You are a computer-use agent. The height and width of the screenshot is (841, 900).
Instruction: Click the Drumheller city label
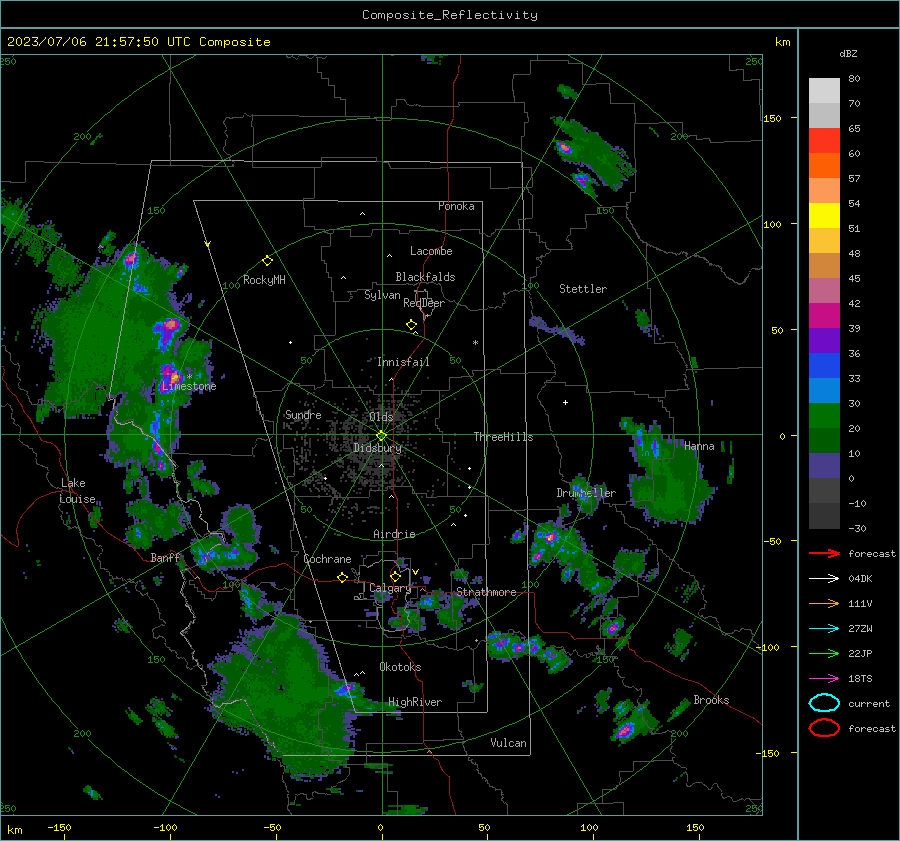click(x=586, y=493)
